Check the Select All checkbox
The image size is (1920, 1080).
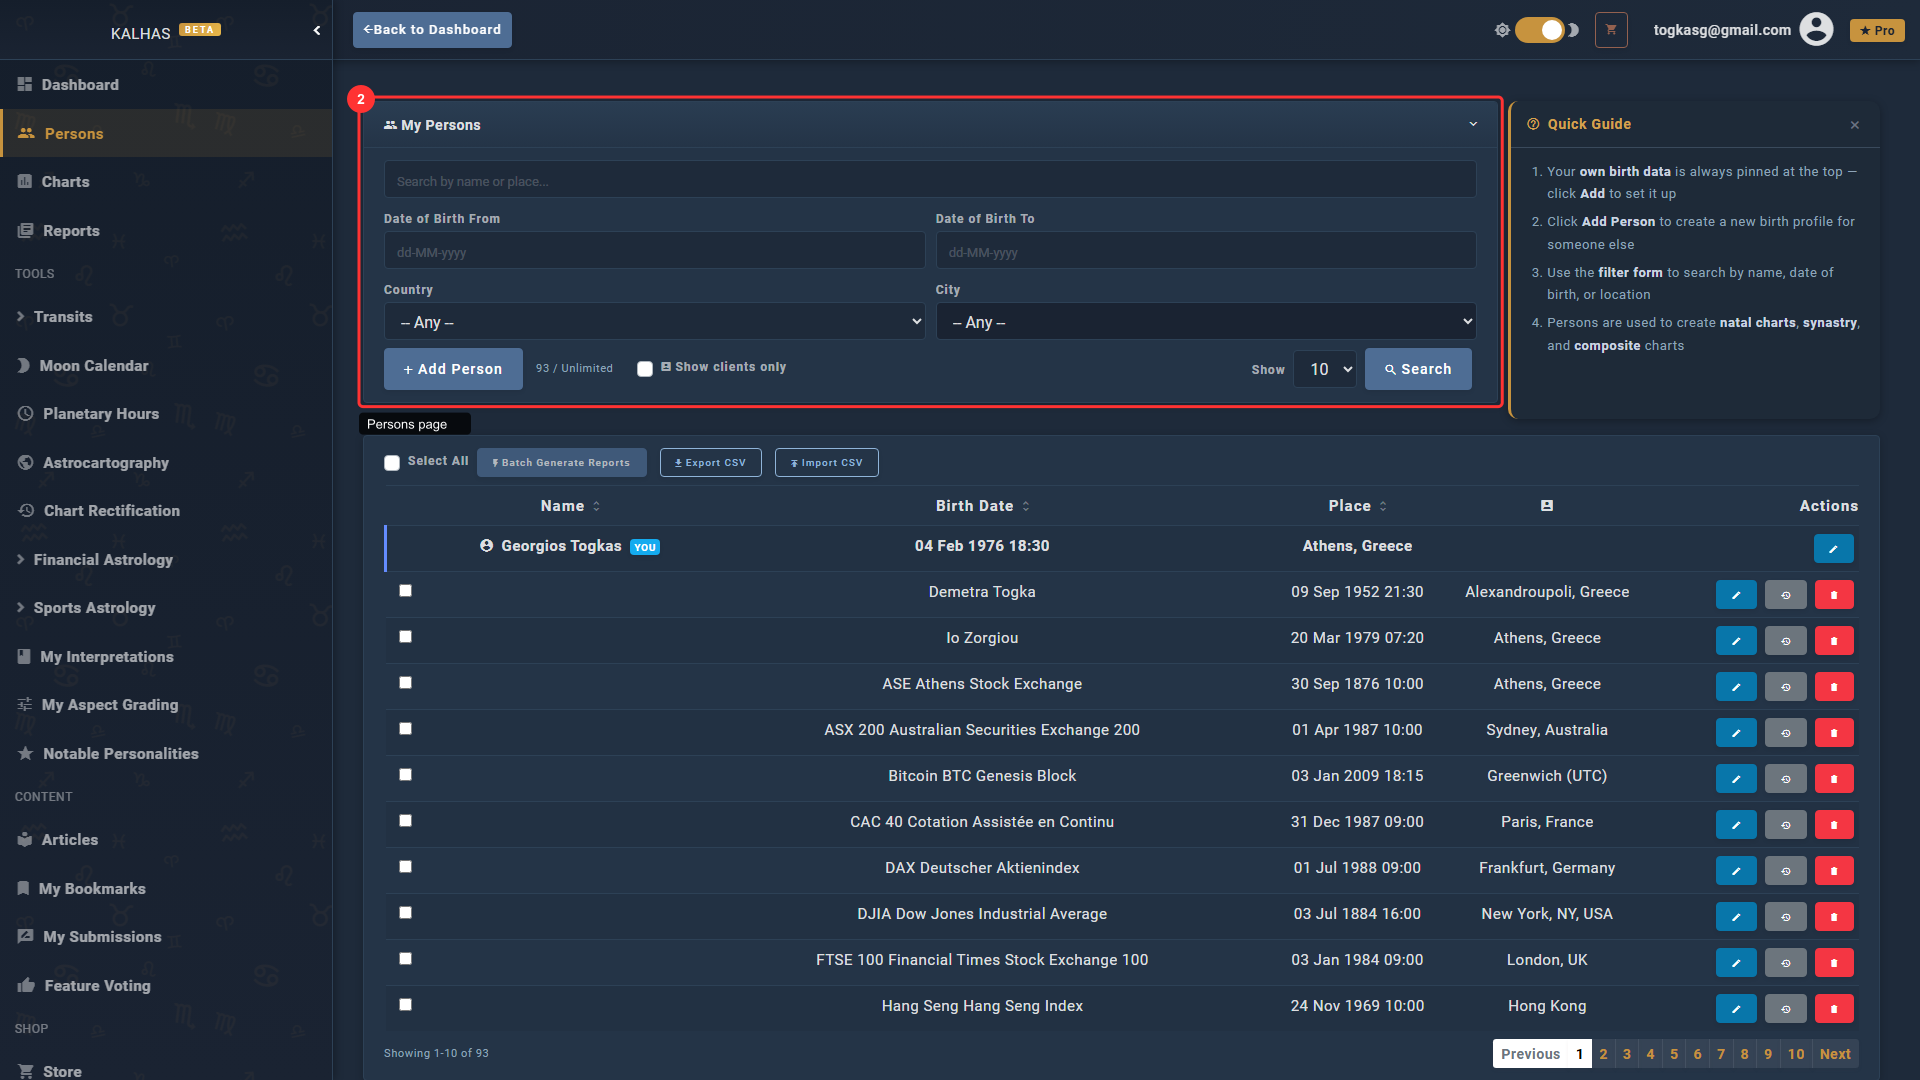[x=392, y=463]
